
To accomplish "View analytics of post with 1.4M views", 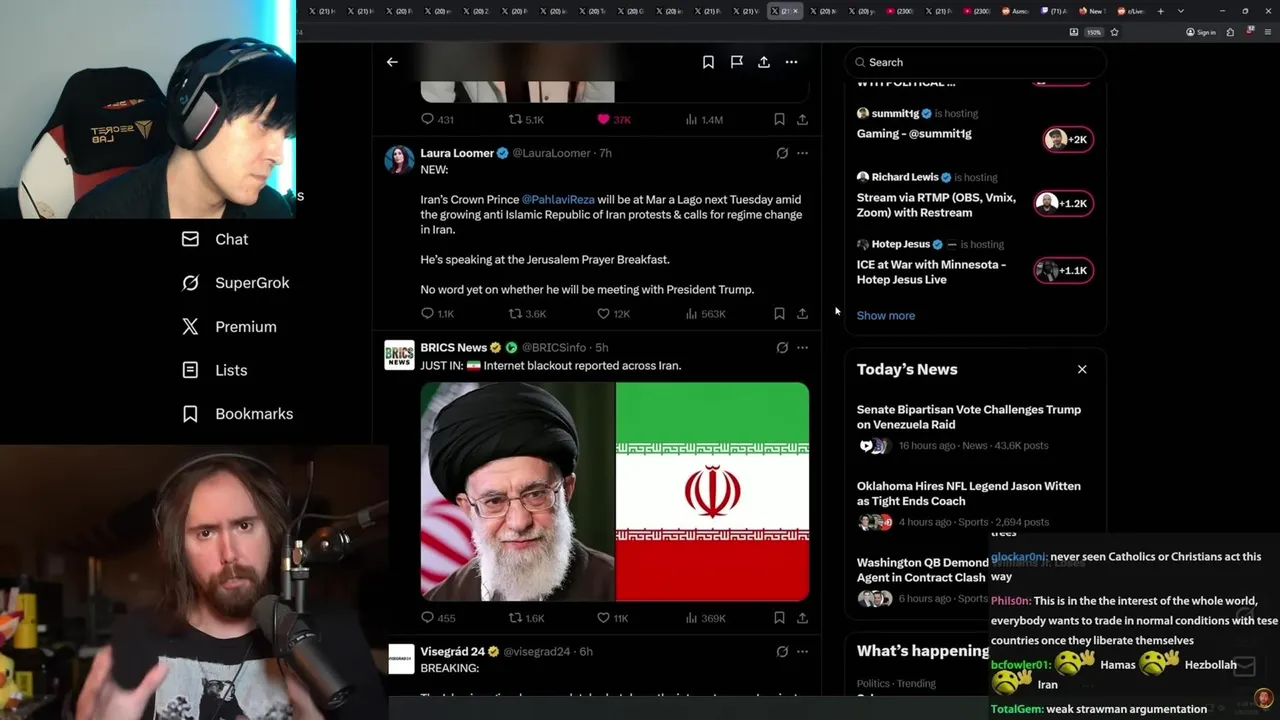I will (x=703, y=119).
